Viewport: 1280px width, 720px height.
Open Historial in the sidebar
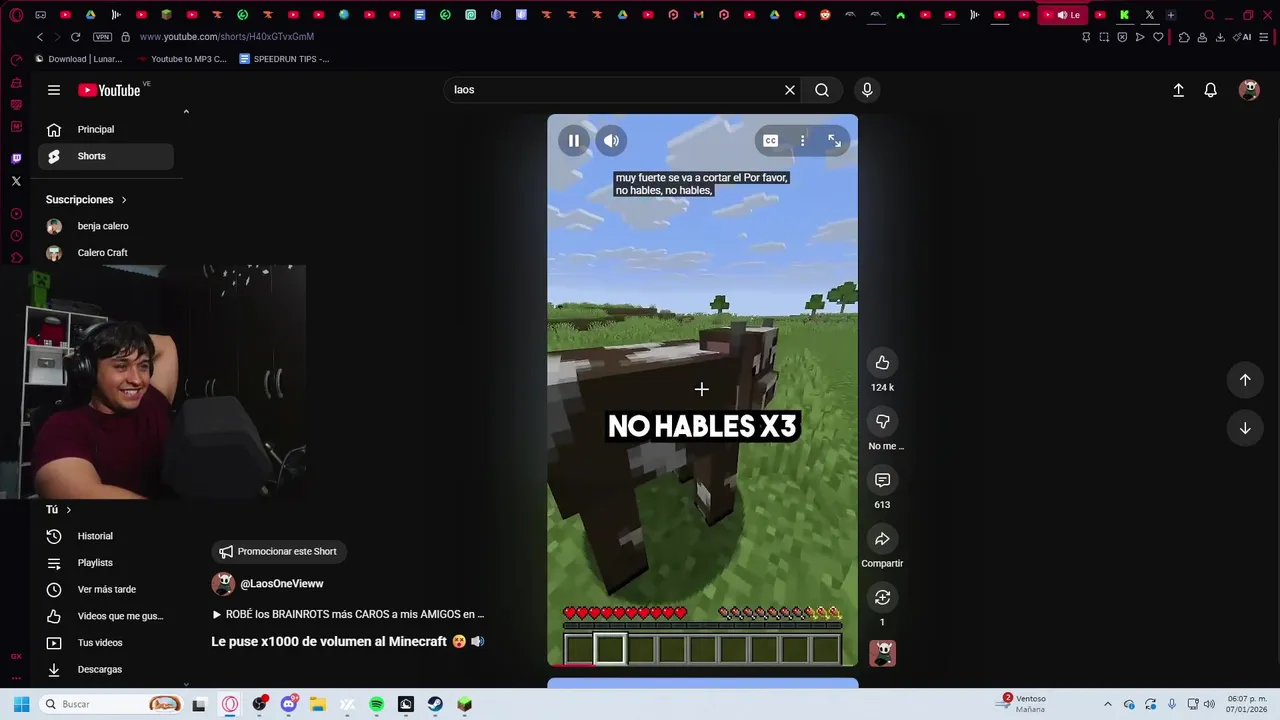[105, 536]
